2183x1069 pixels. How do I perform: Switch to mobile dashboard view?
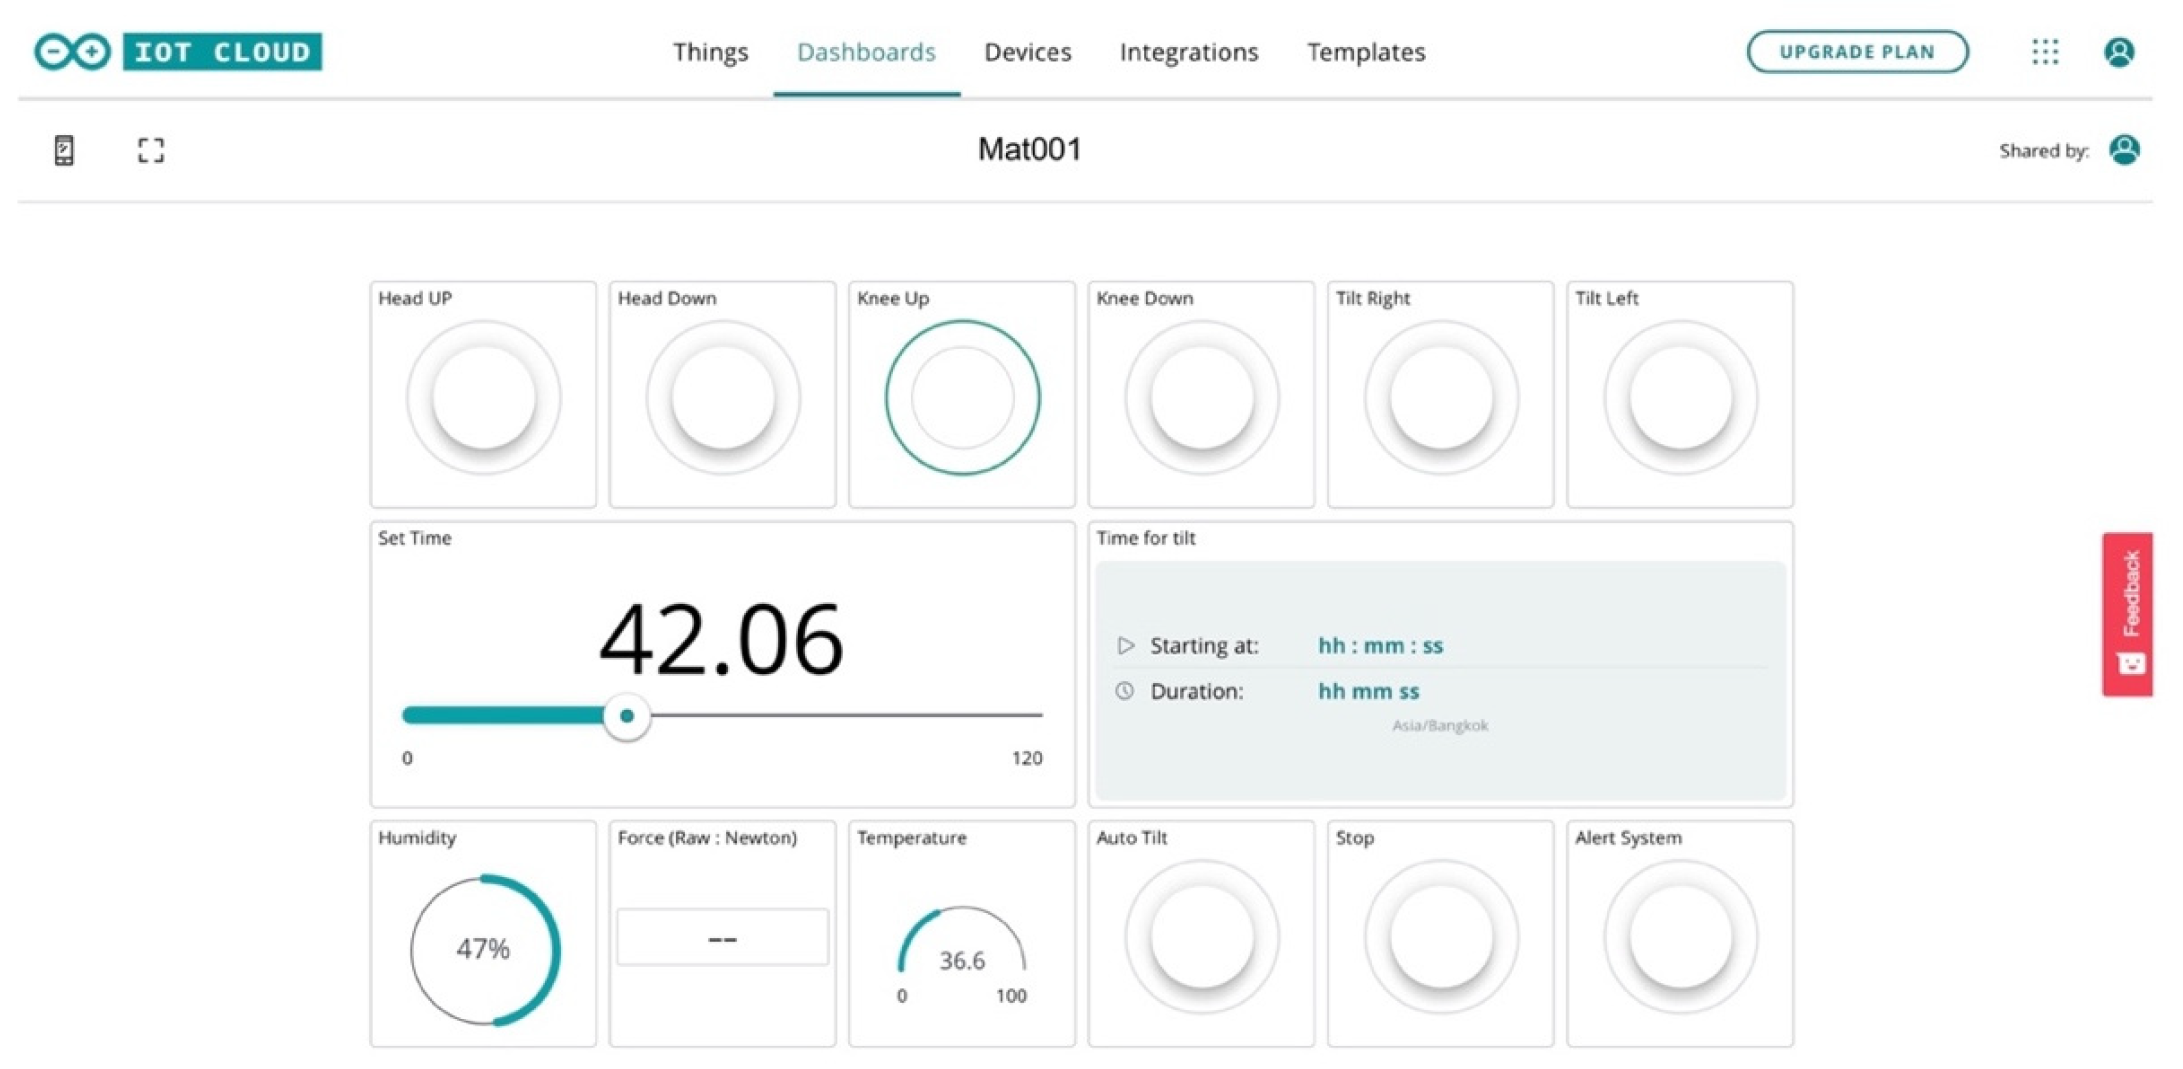63,149
